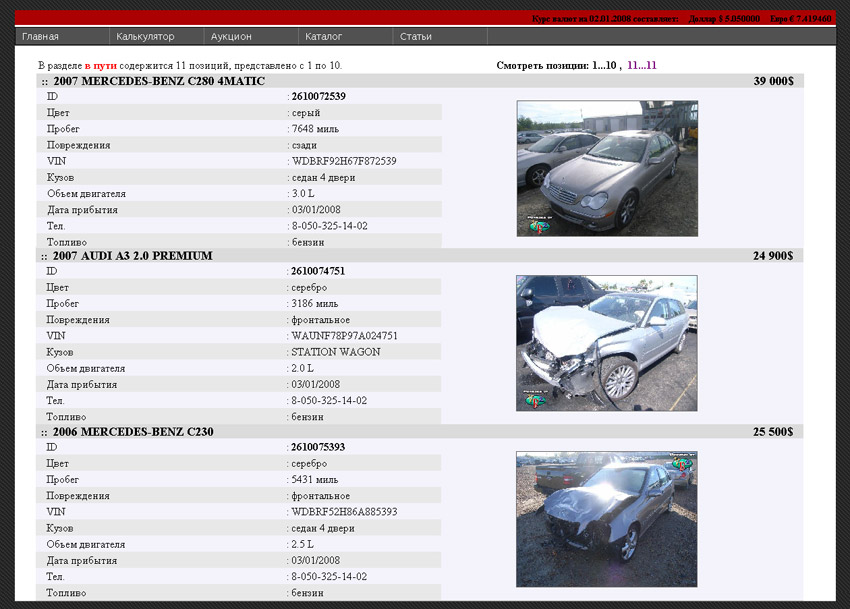Click the 39 000$ price

click(x=773, y=81)
